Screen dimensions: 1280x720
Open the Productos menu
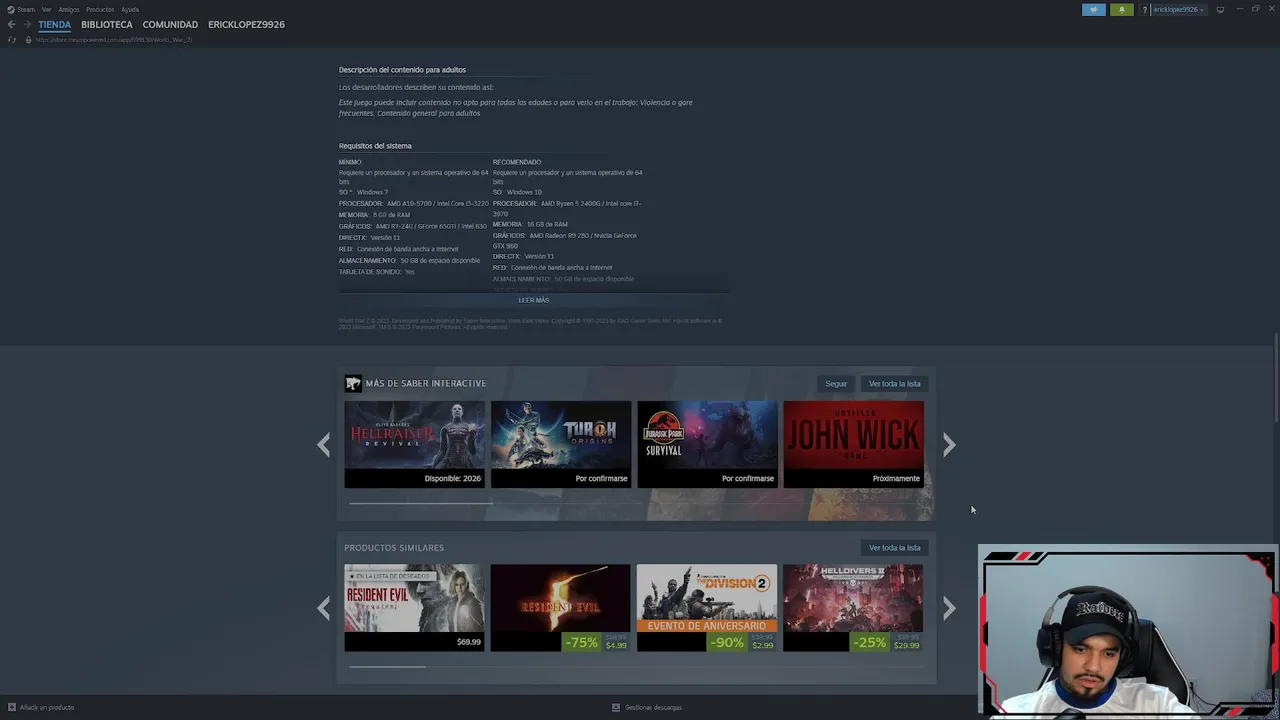click(100, 9)
